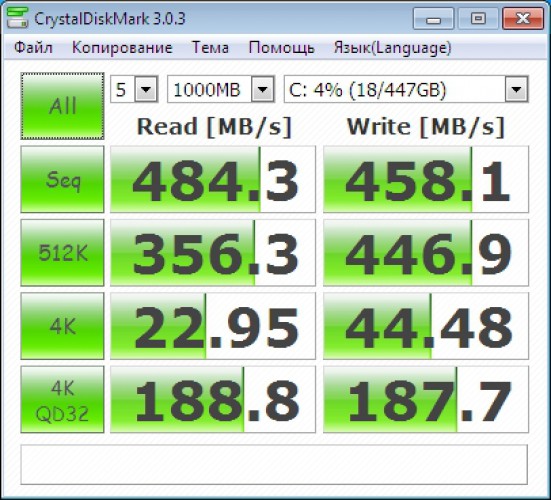Click the empty comment text field at bottom
The height and width of the screenshot is (500, 551).
274,465
